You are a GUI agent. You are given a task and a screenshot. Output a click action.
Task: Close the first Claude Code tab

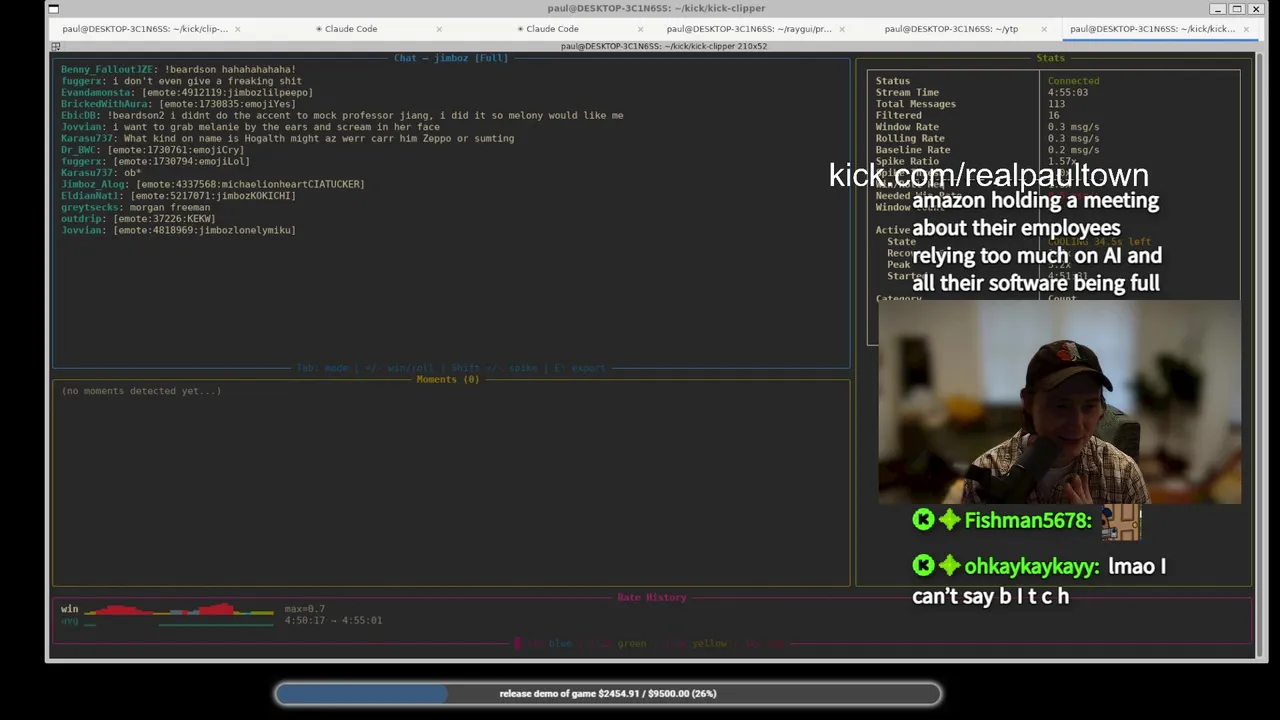439,29
